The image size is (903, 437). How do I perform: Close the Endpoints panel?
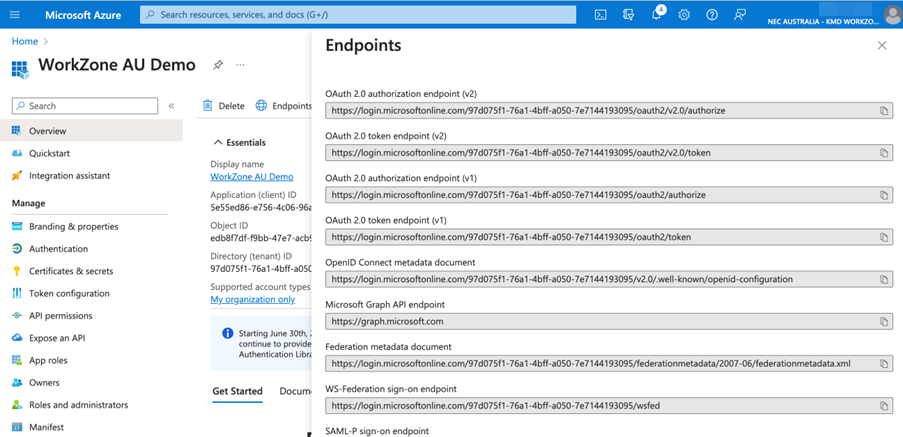(x=881, y=45)
